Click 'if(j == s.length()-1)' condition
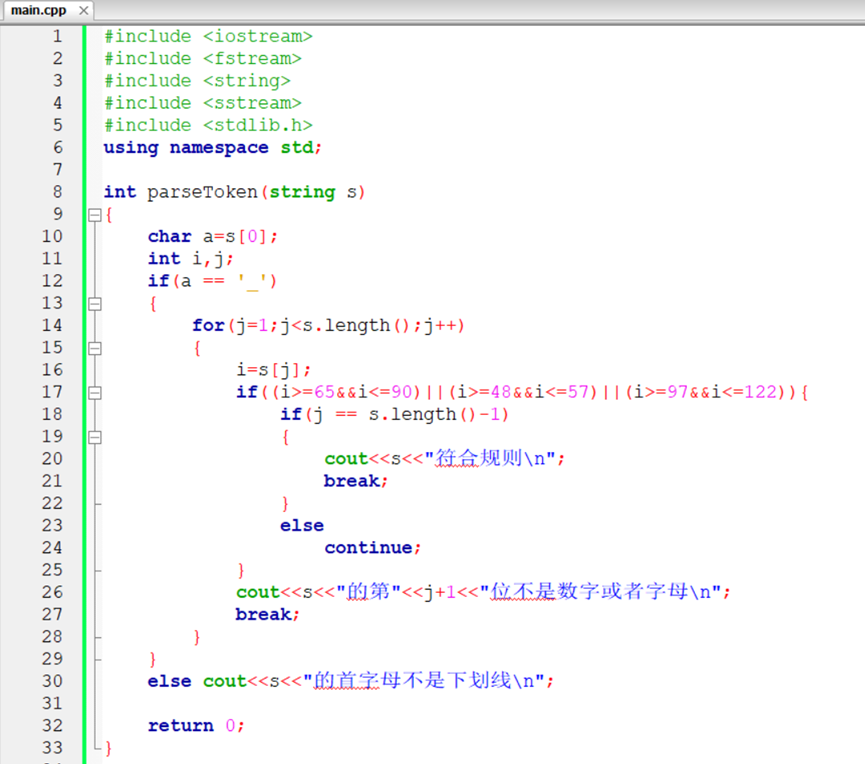 (x=394, y=414)
